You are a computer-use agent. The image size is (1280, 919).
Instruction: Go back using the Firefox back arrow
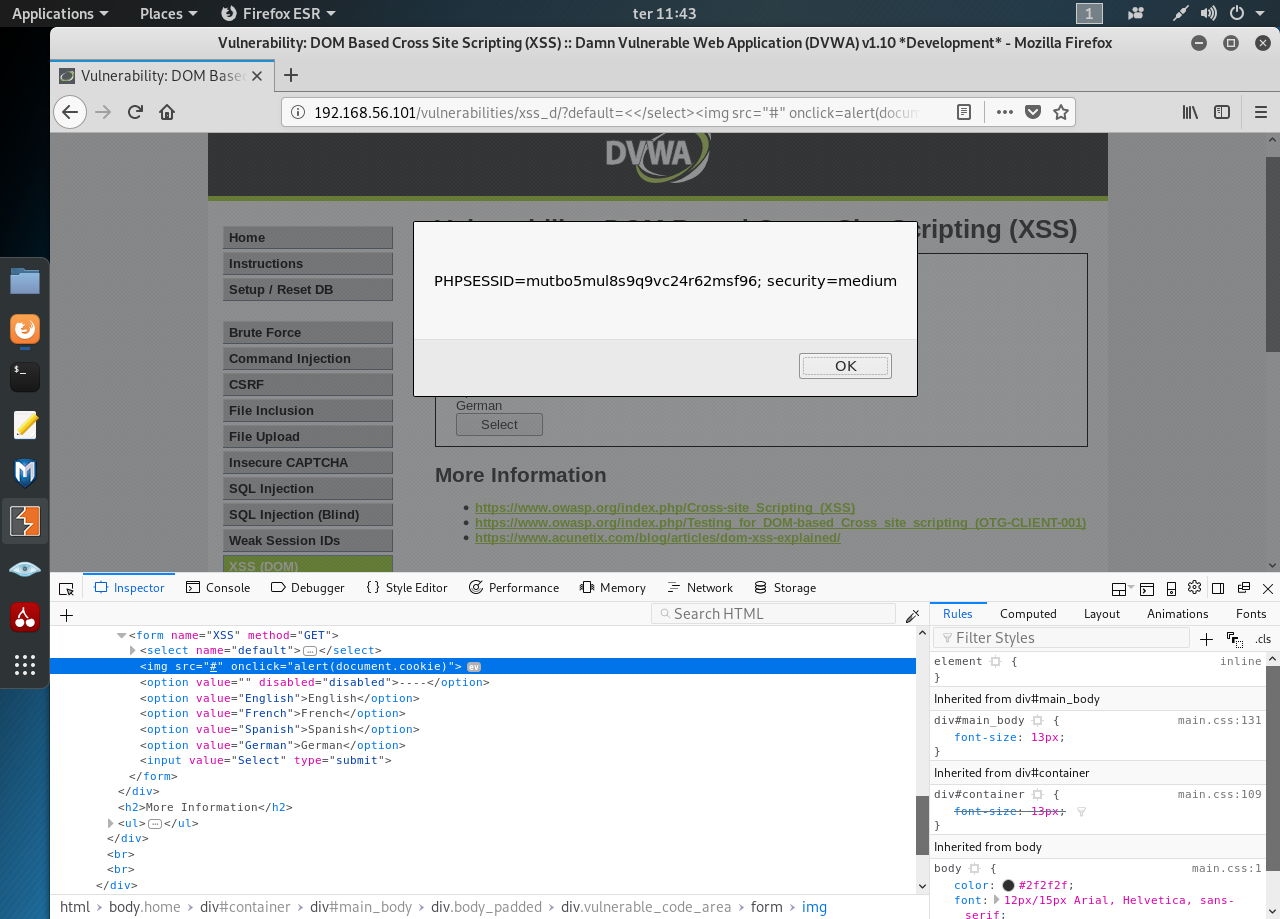(x=69, y=112)
